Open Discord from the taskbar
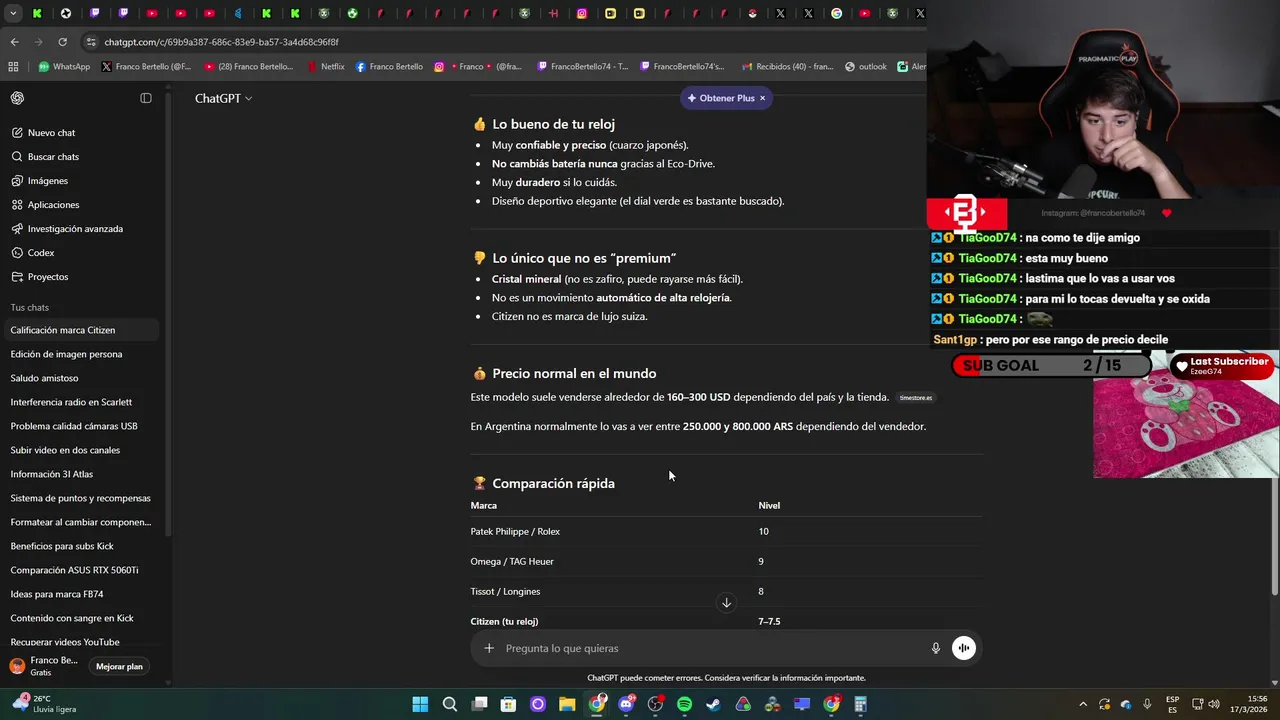 pos(626,704)
